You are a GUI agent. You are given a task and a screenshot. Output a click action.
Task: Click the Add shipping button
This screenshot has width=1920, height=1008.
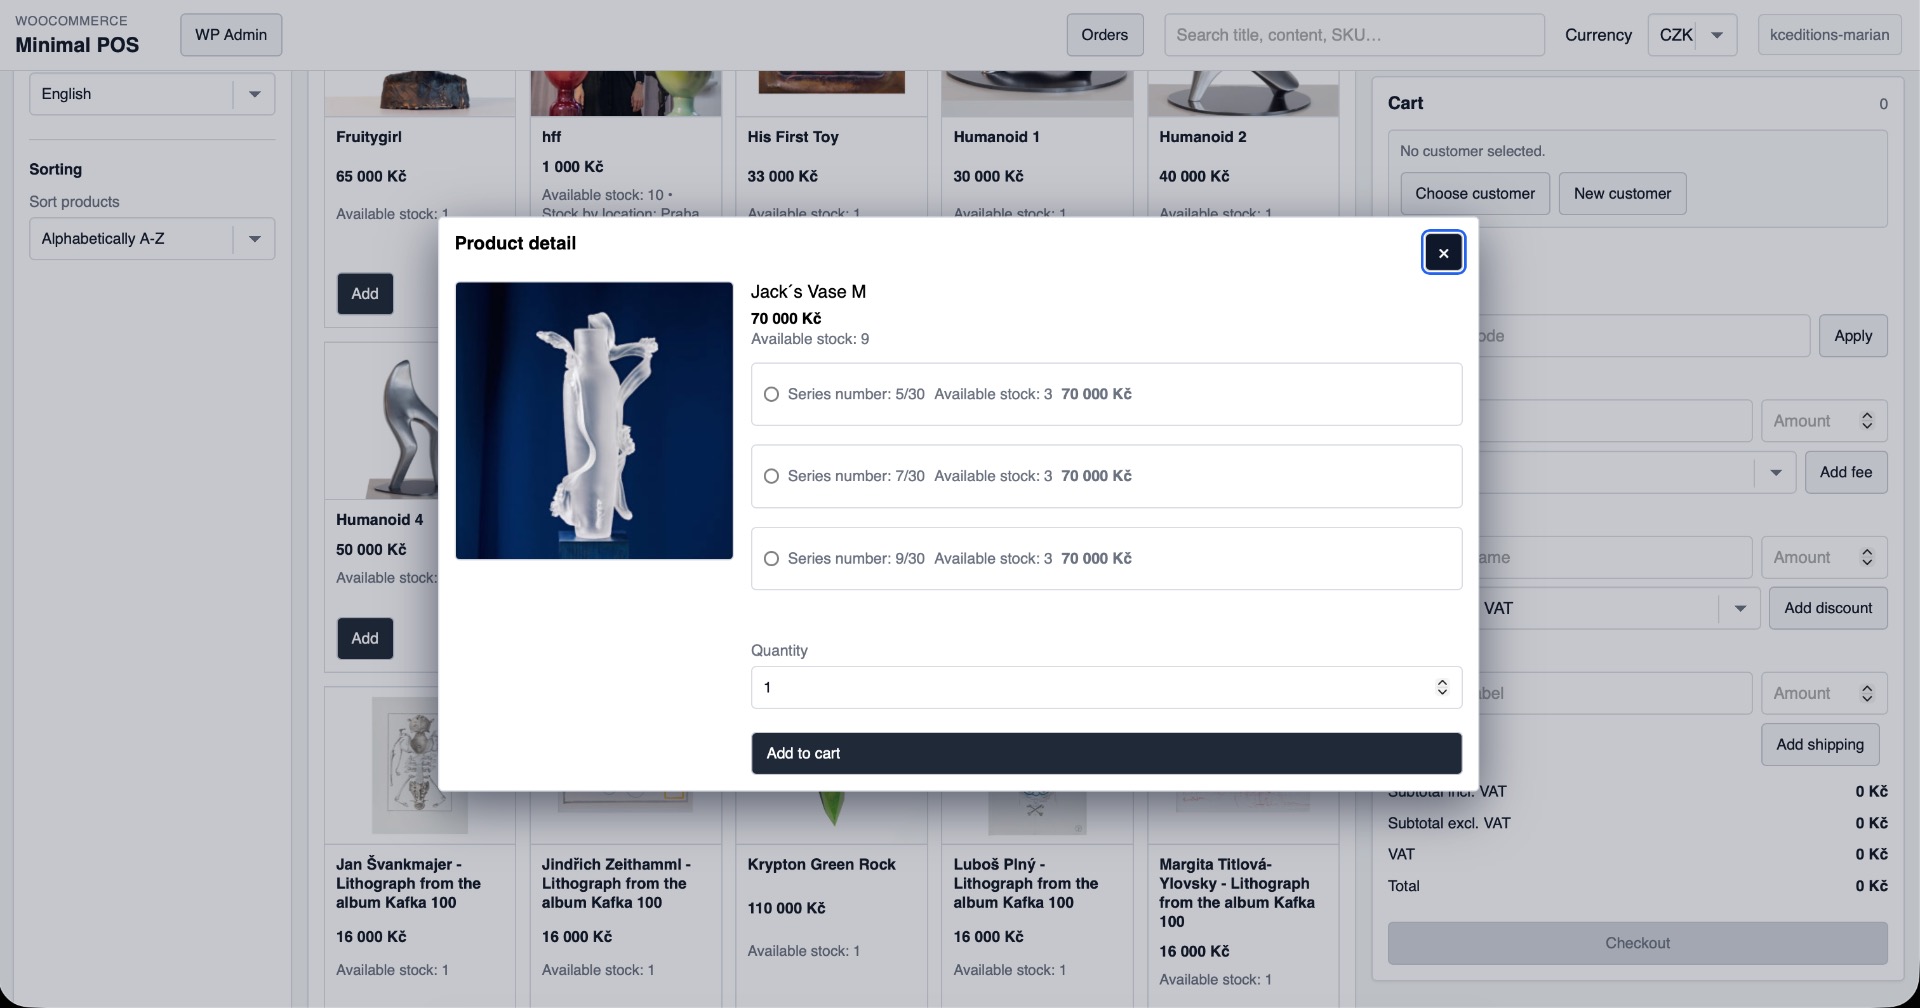1820,744
